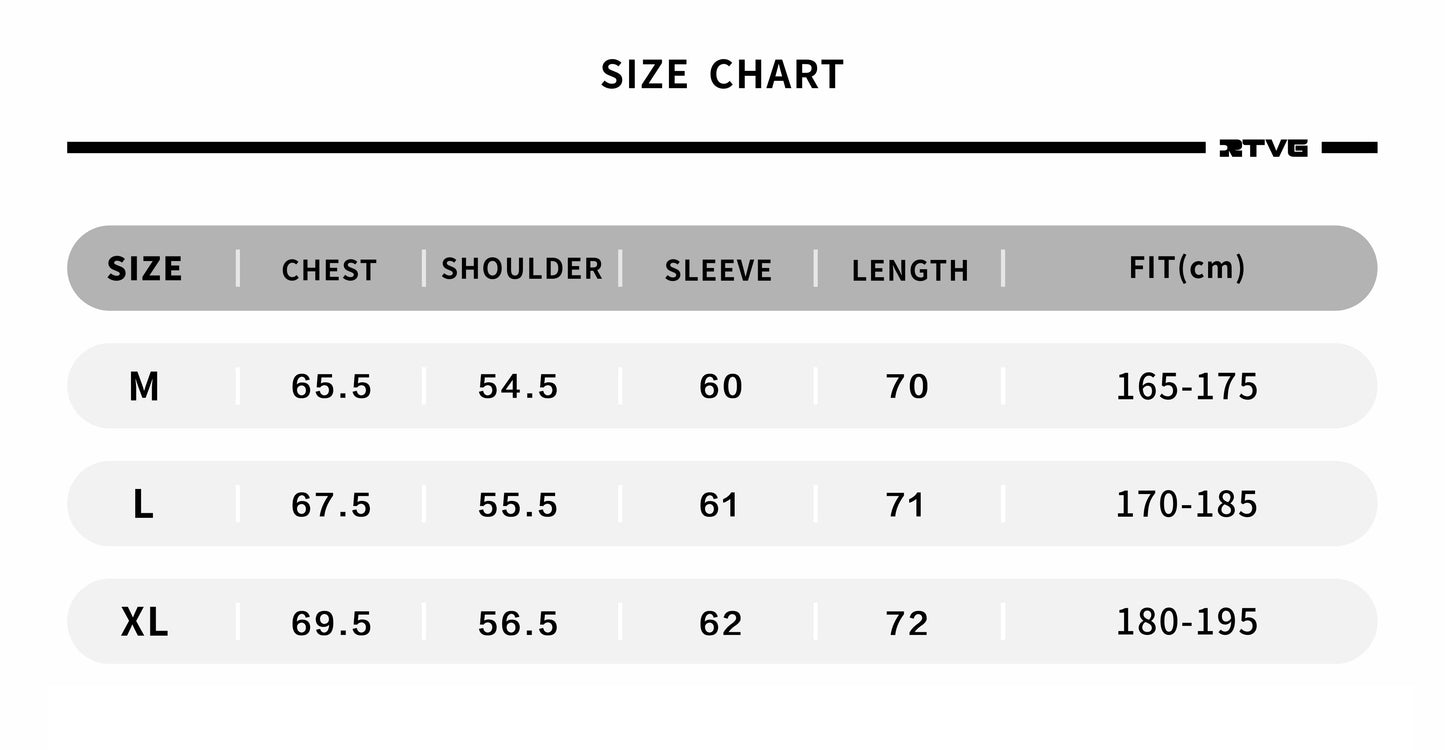The image size is (1445, 750).
Task: Click the RTVG brand logo
Action: pos(1263,148)
